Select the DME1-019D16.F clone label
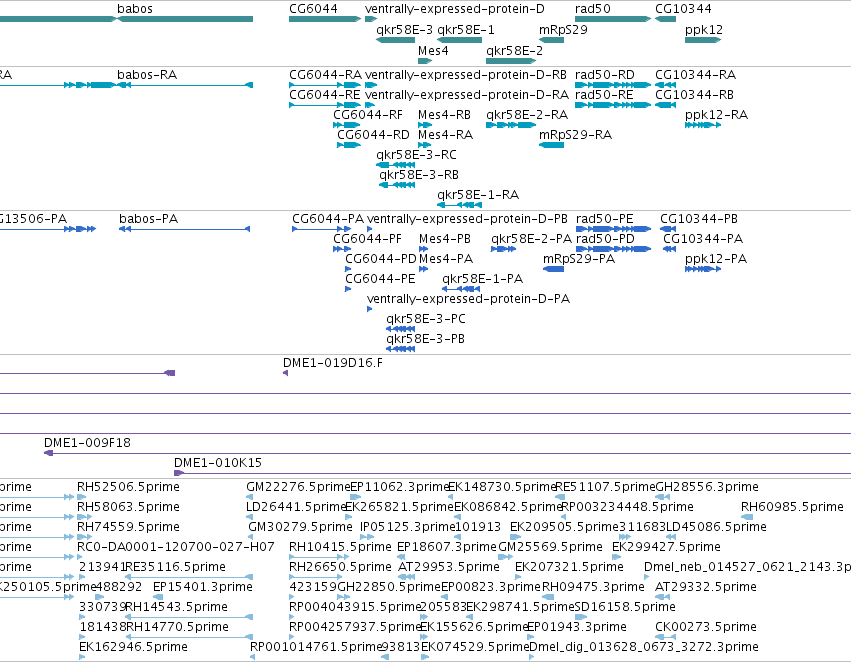This screenshot has width=851, height=662. pyautogui.click(x=333, y=363)
